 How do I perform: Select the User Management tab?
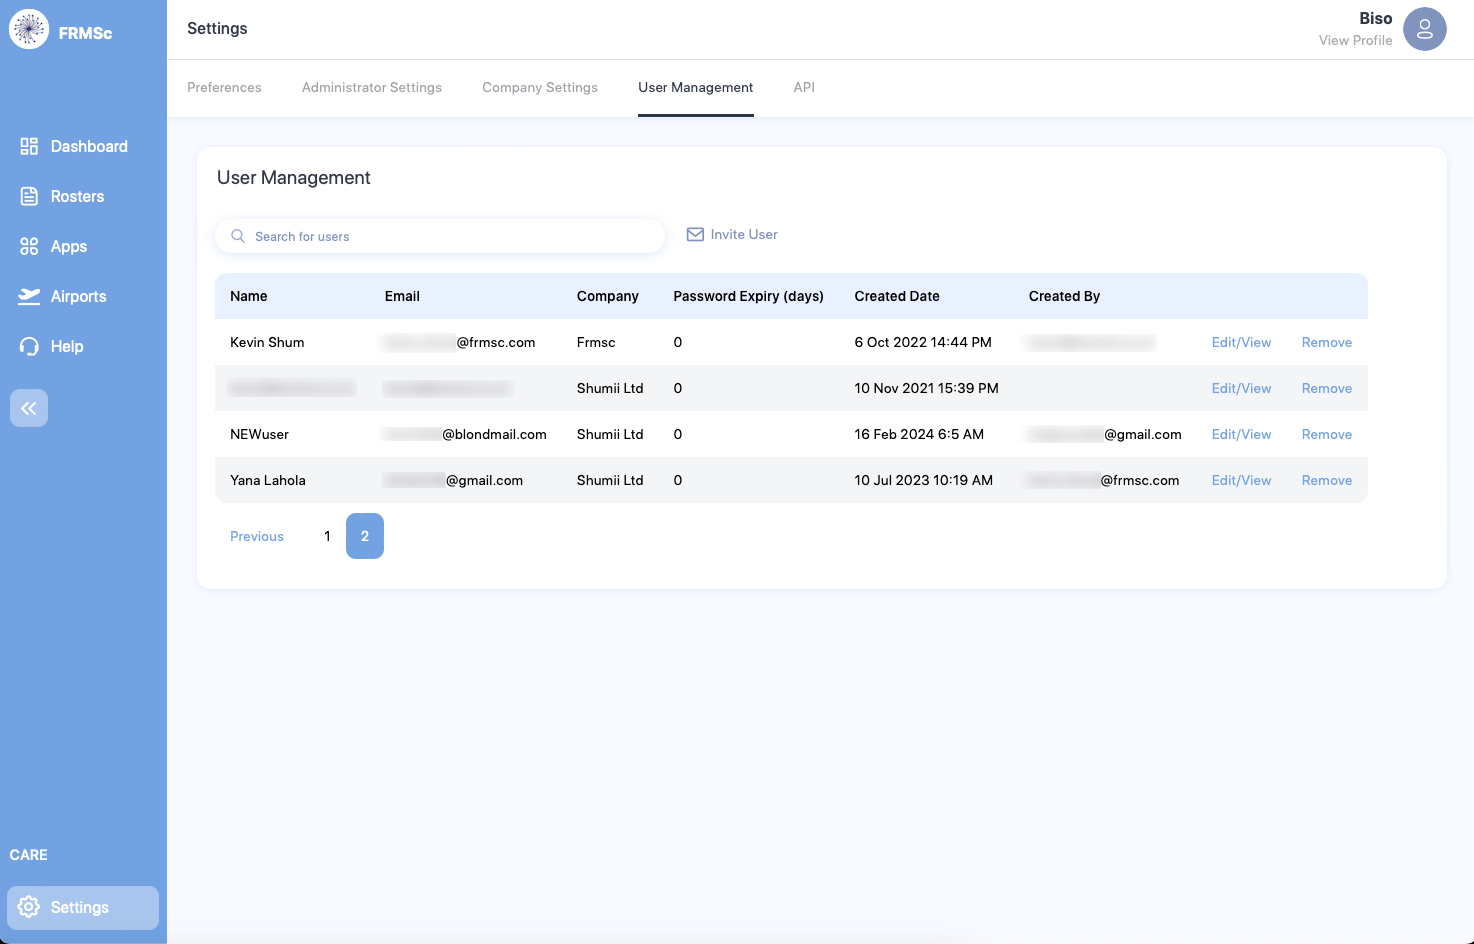point(696,87)
